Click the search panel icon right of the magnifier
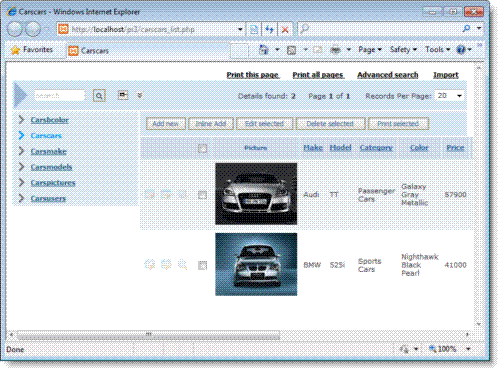The width and height of the screenshot is (500, 371). pos(123,95)
